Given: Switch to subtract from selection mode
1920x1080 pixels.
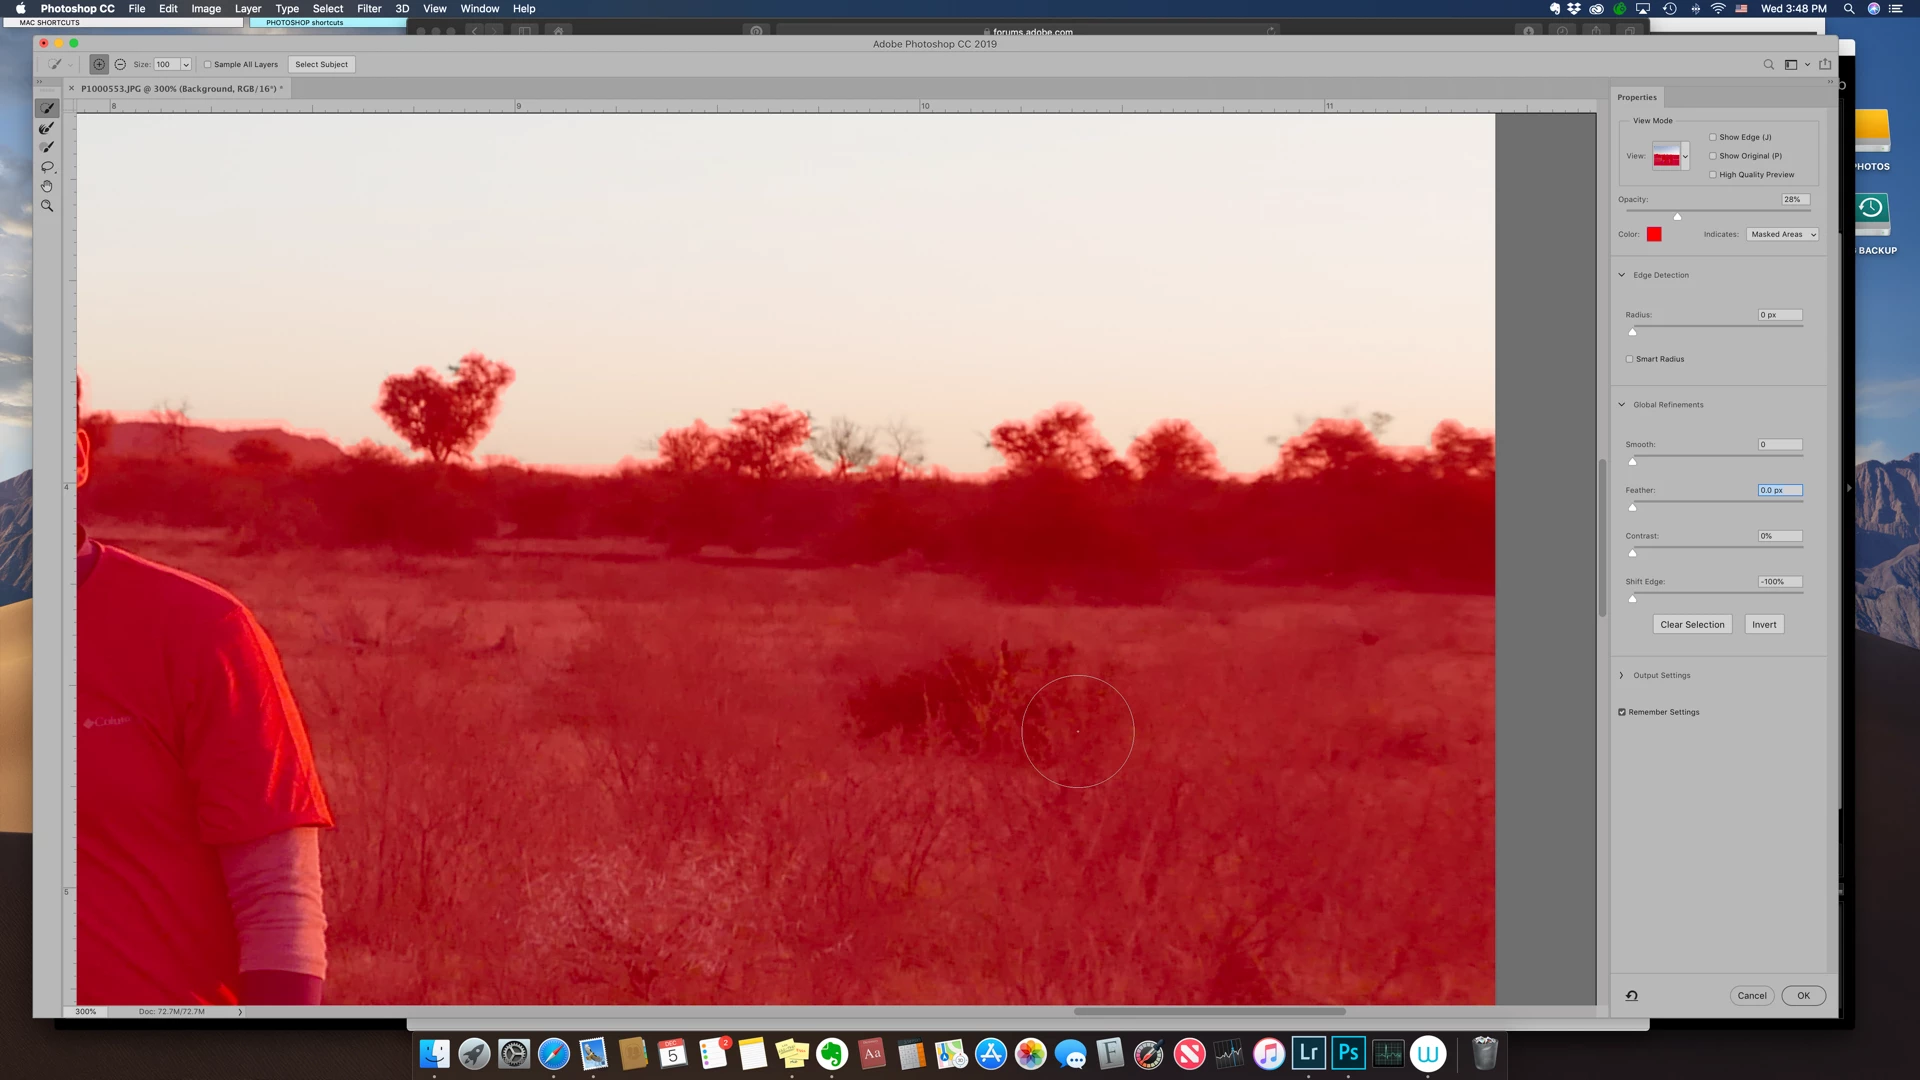Looking at the screenshot, I should 120,64.
